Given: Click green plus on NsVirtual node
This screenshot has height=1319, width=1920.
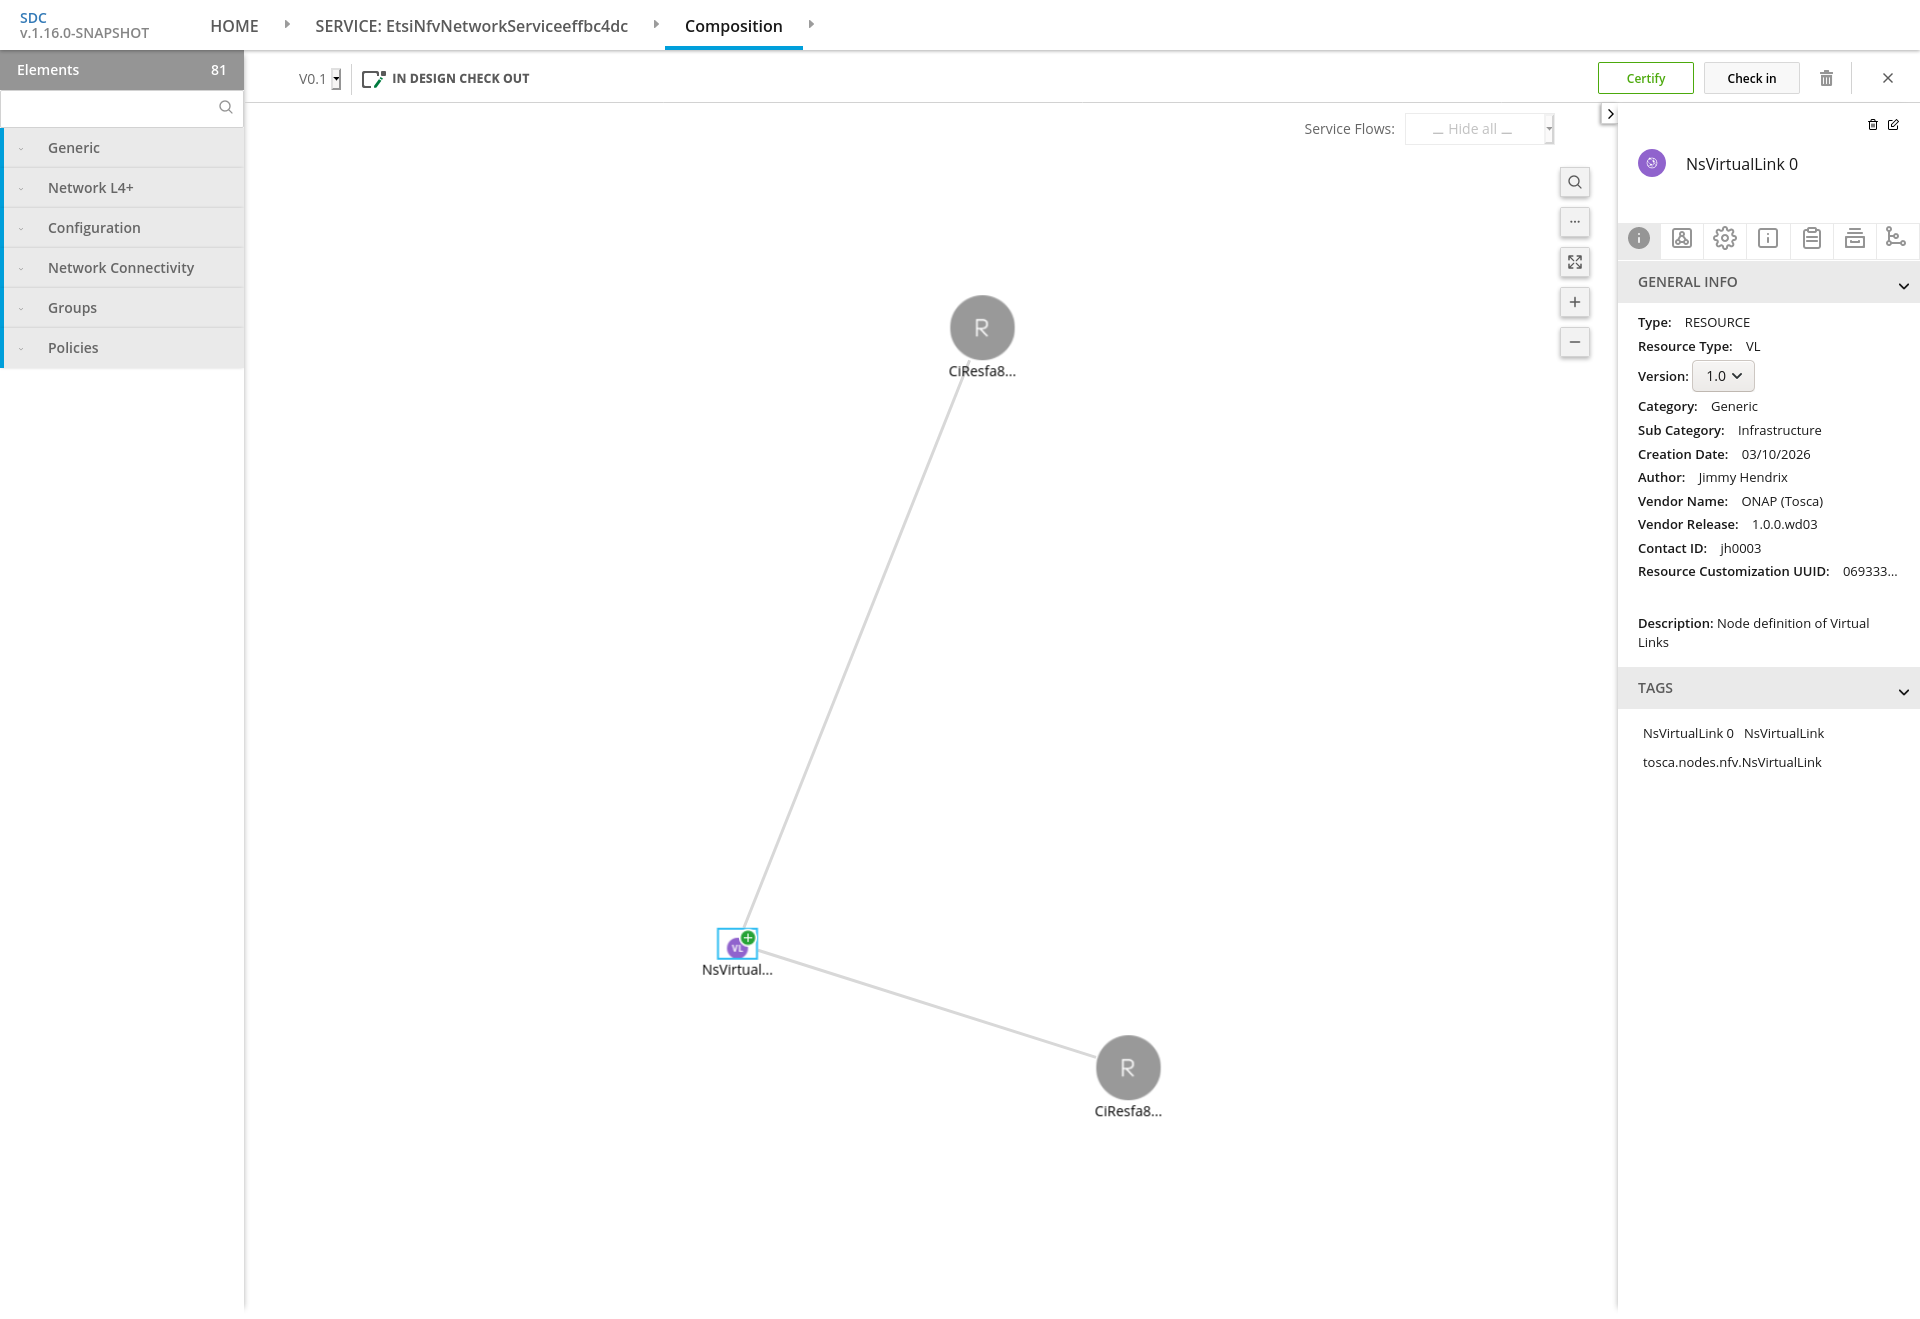Looking at the screenshot, I should click(748, 938).
